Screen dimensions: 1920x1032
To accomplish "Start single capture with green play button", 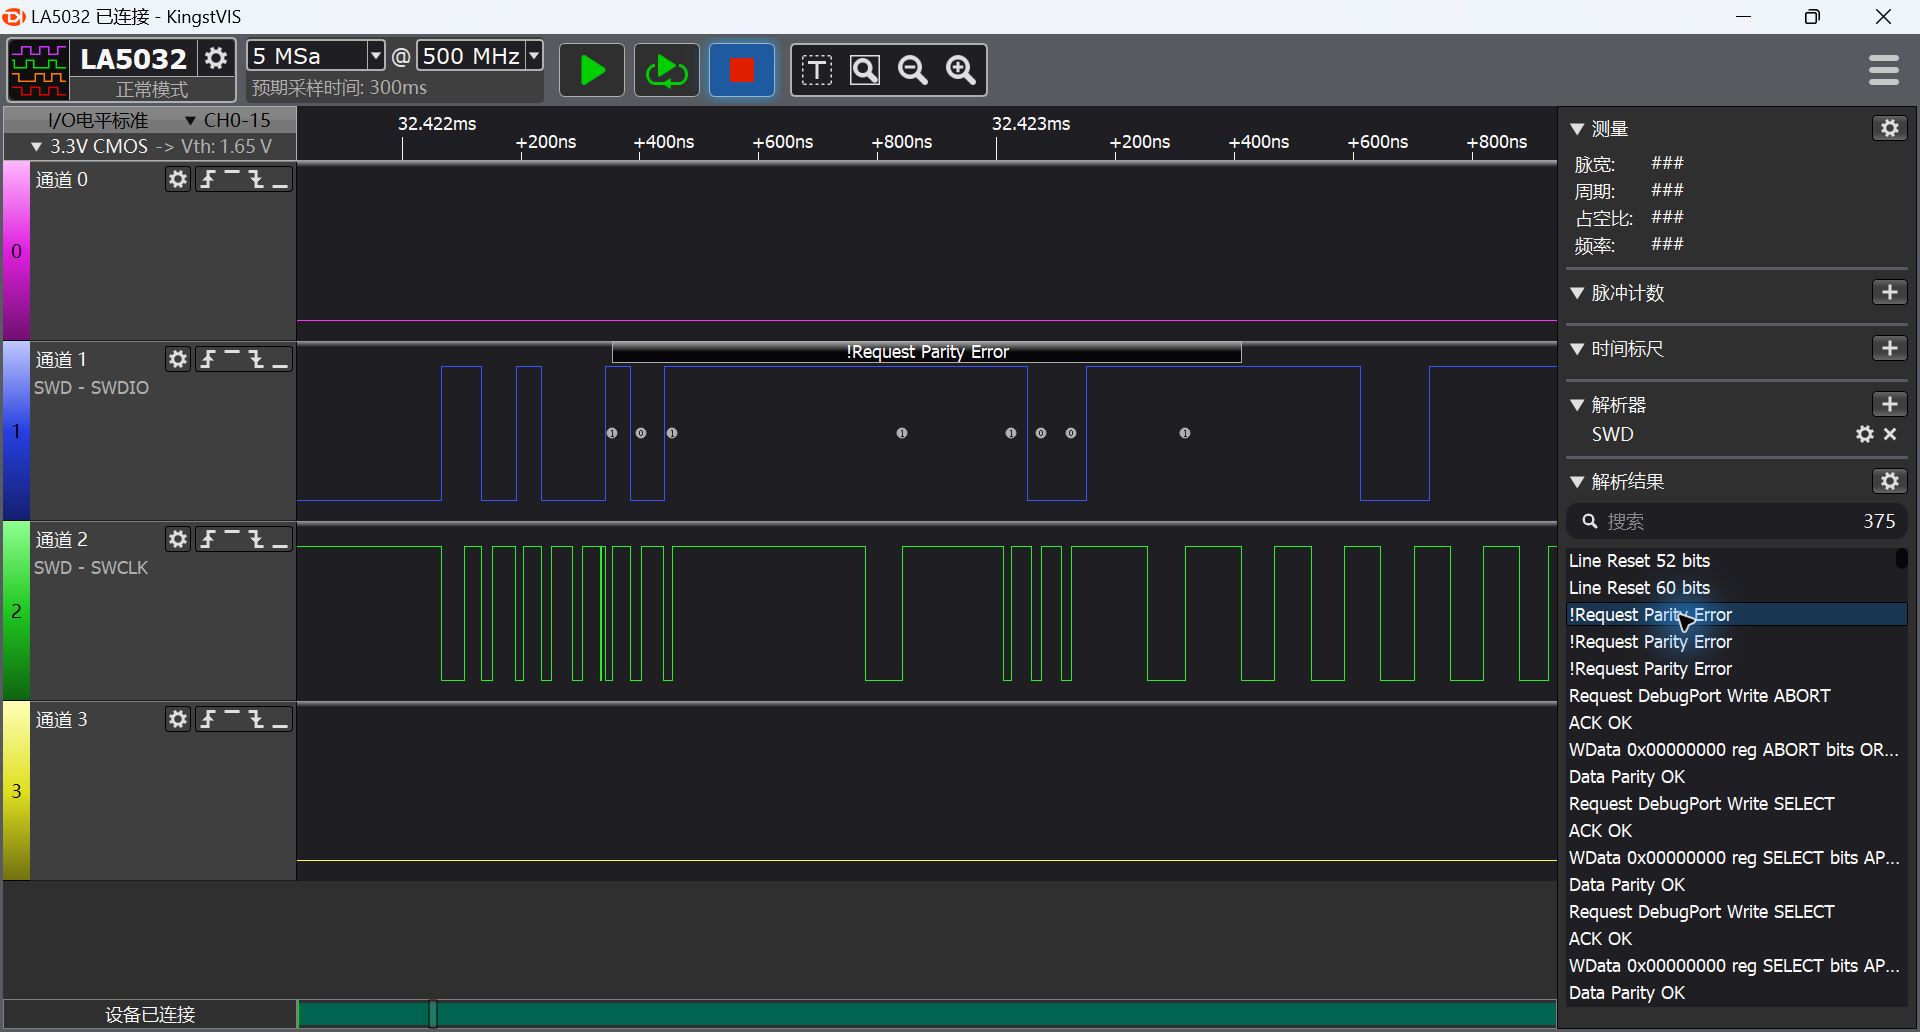I will [591, 70].
